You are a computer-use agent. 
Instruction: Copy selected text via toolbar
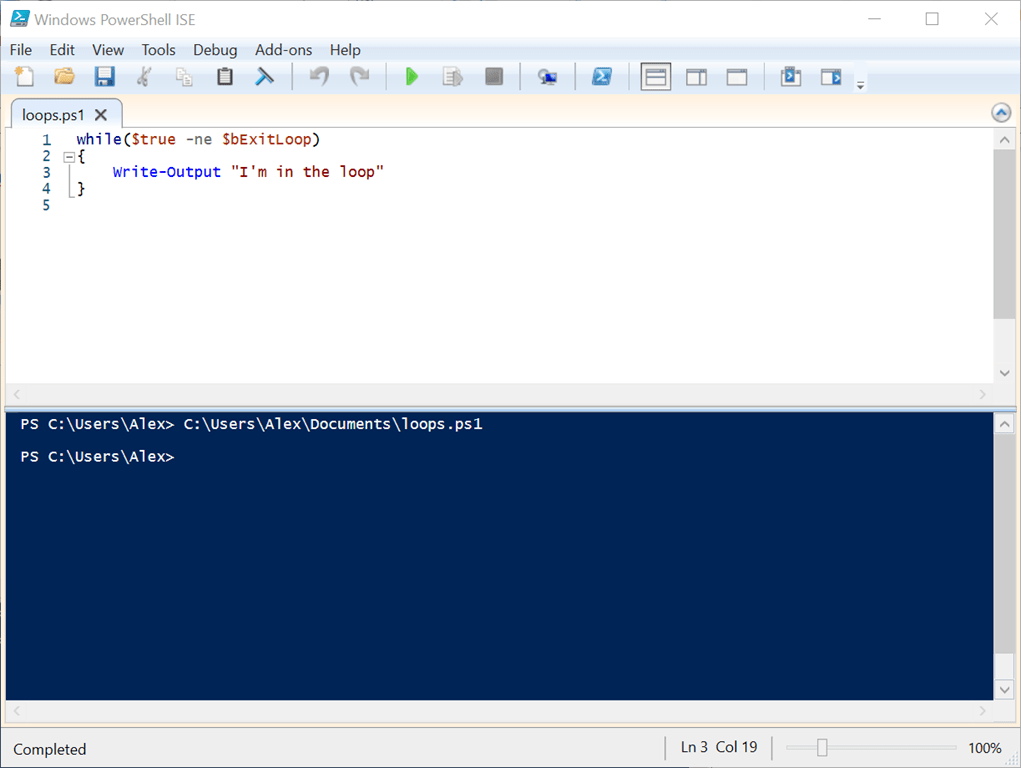(184, 77)
